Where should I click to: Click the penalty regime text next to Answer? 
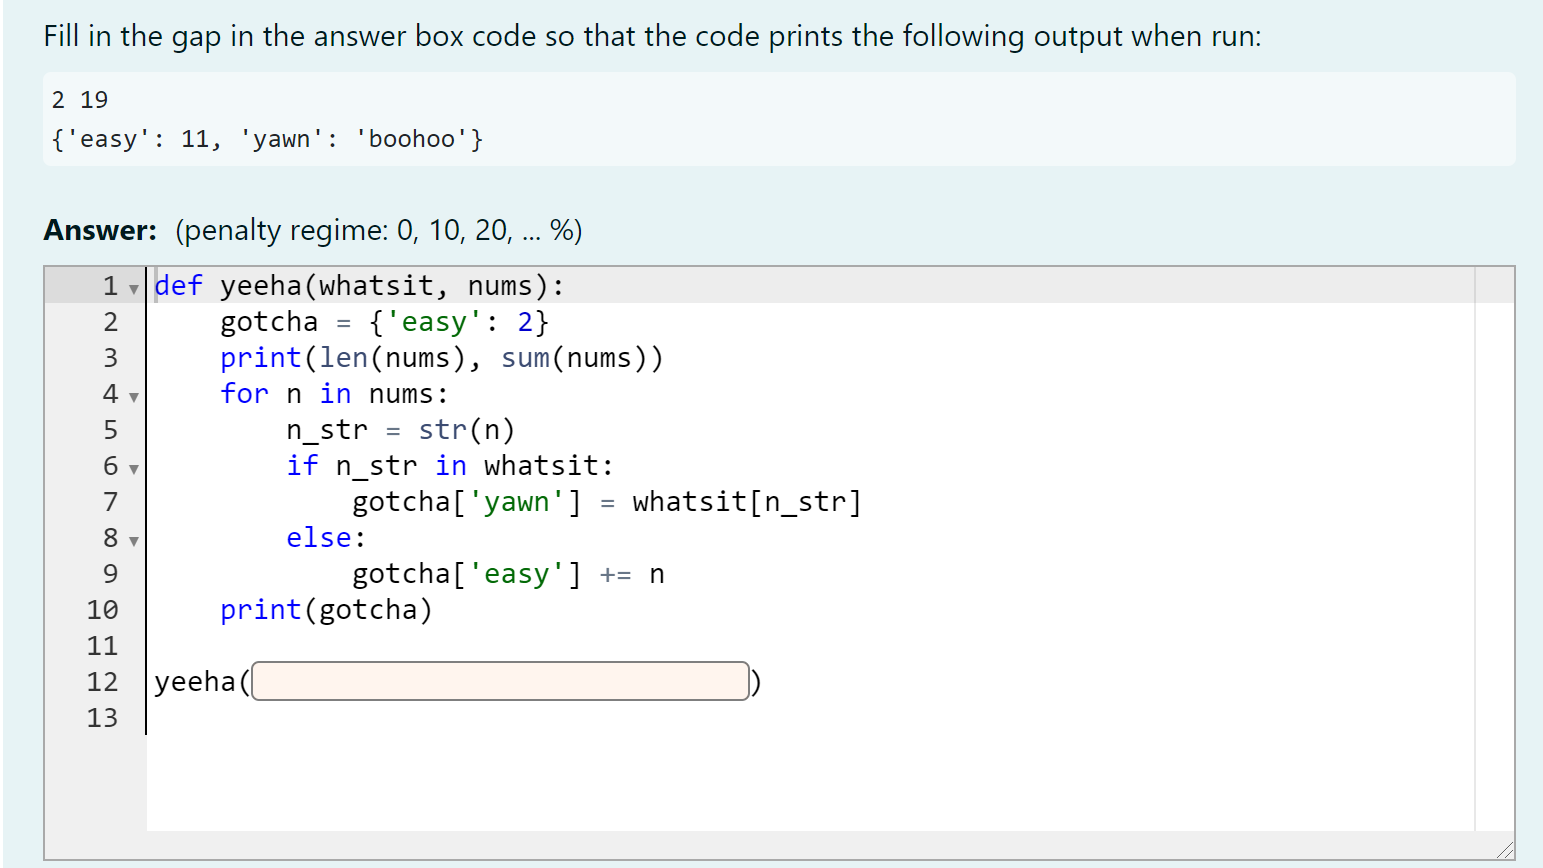coord(378,230)
